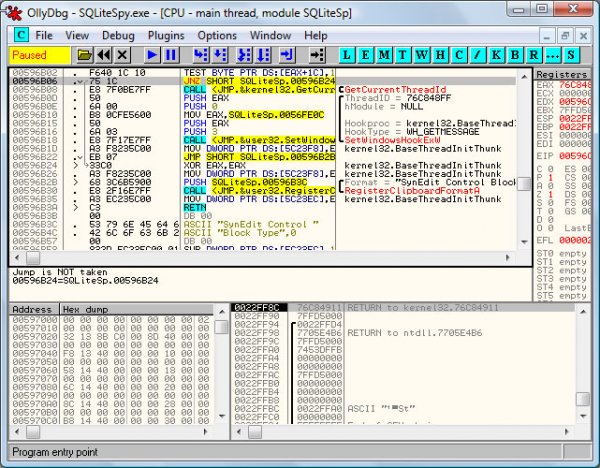The image size is (600, 468).
Task: Click the Trace over toolbar icon
Action: [263, 55]
